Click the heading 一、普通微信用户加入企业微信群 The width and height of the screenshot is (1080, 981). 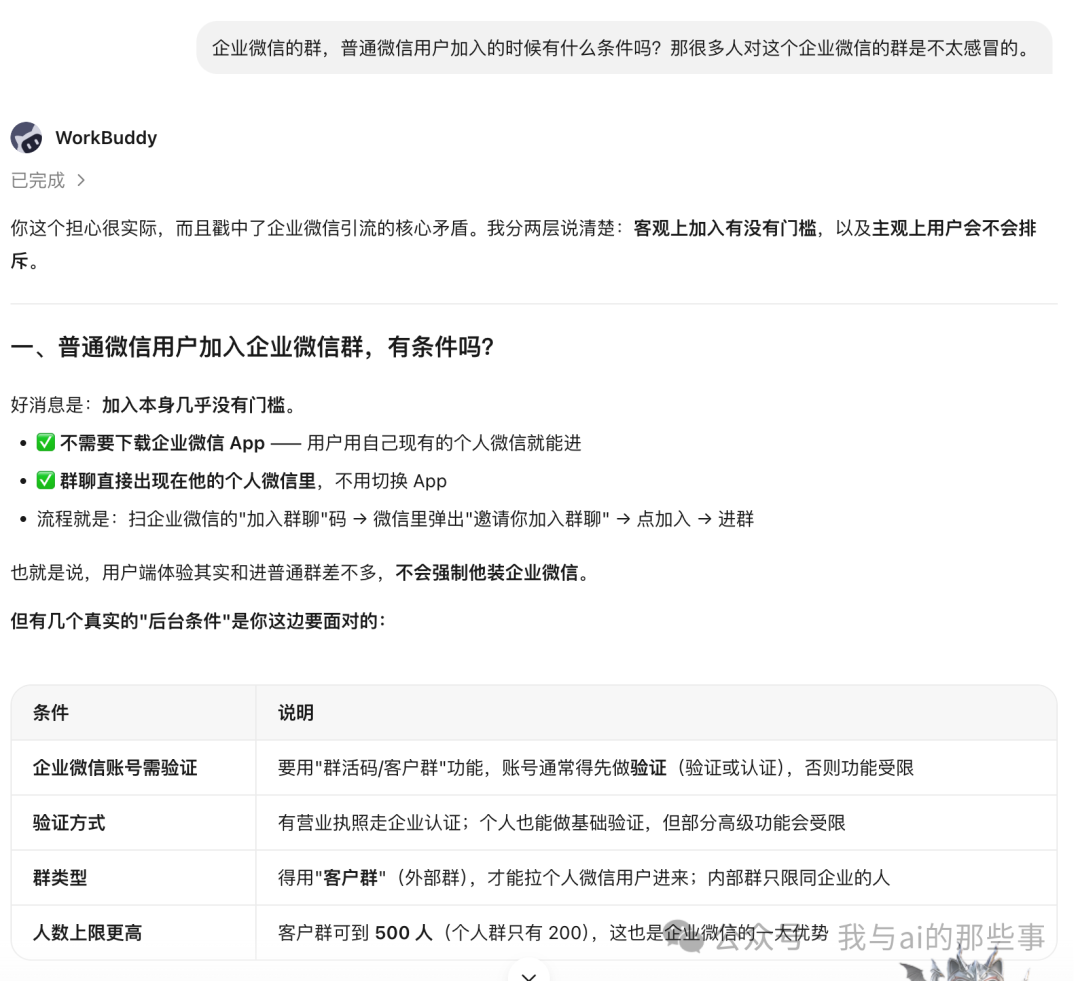(x=252, y=347)
